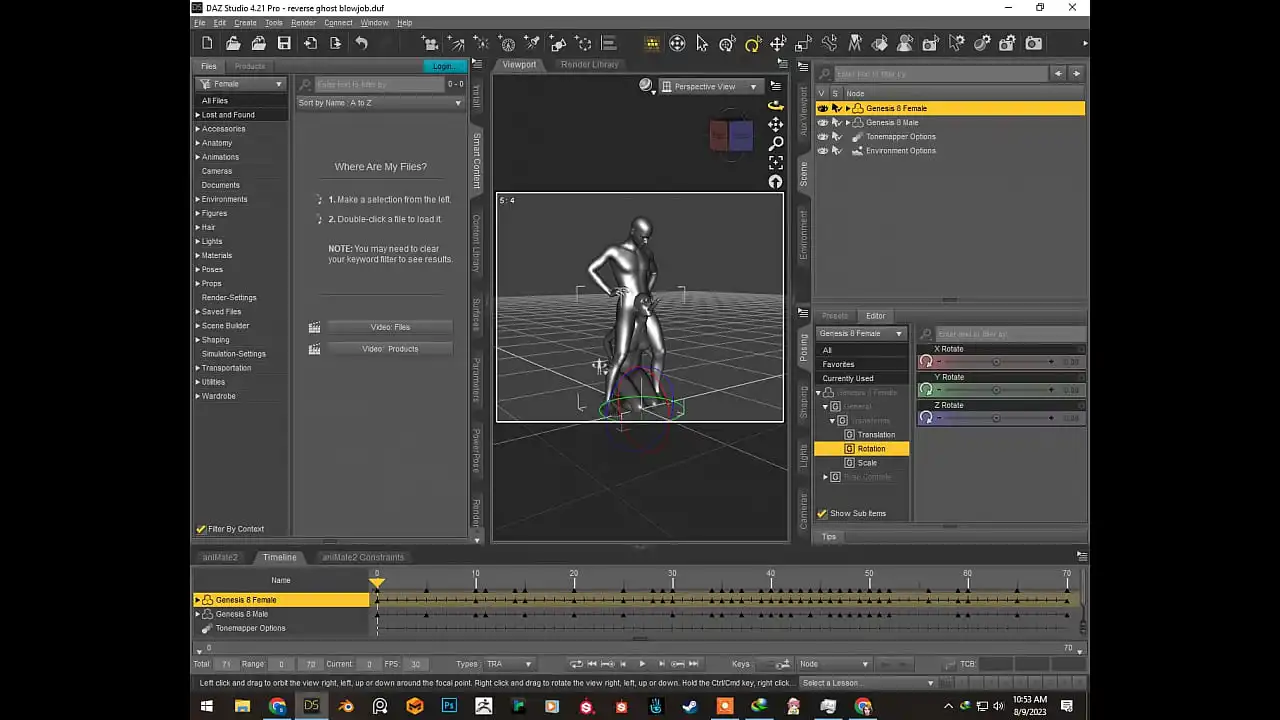Screen dimensions: 1280x720
Task: Open the Render menu
Action: (303, 22)
